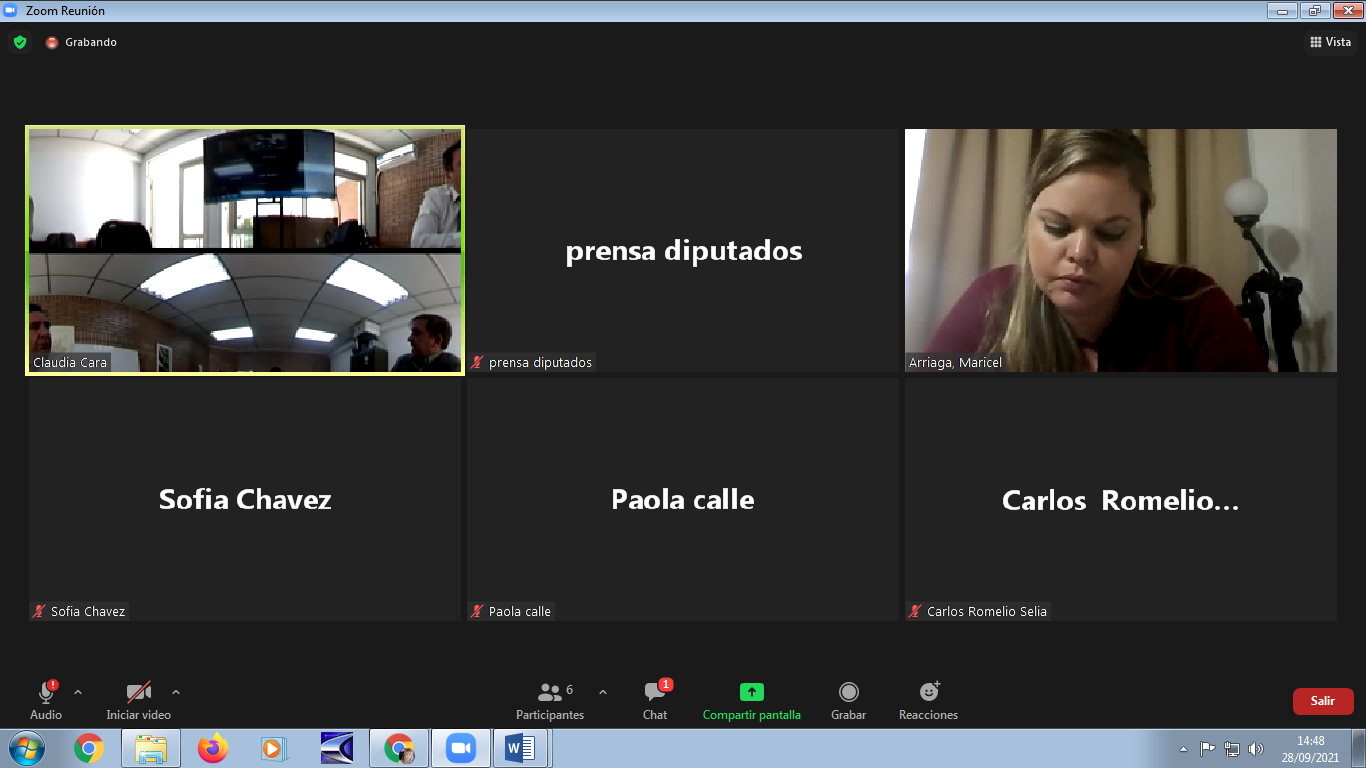
Task: Click the muted mic icon beside Paola calle label
Action: [x=478, y=611]
